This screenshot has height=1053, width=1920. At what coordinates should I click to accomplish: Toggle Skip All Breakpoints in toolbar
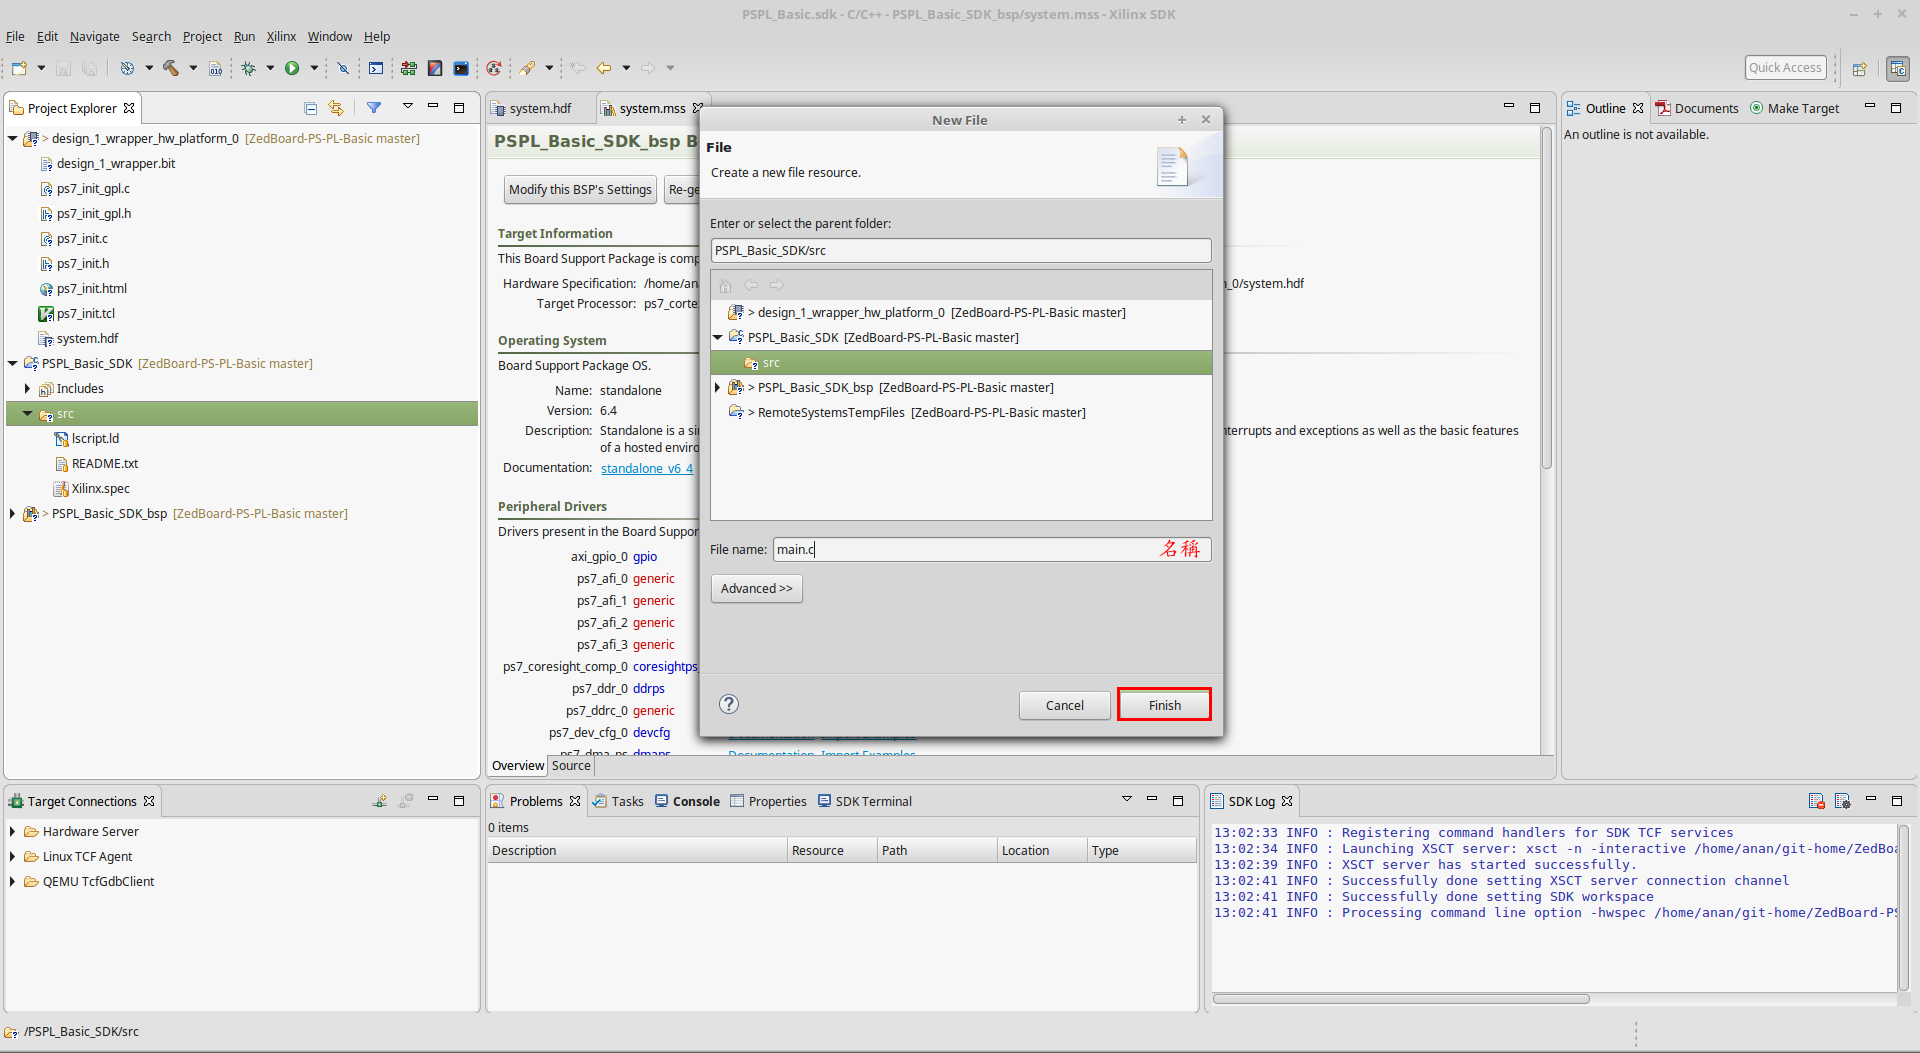(x=343, y=68)
